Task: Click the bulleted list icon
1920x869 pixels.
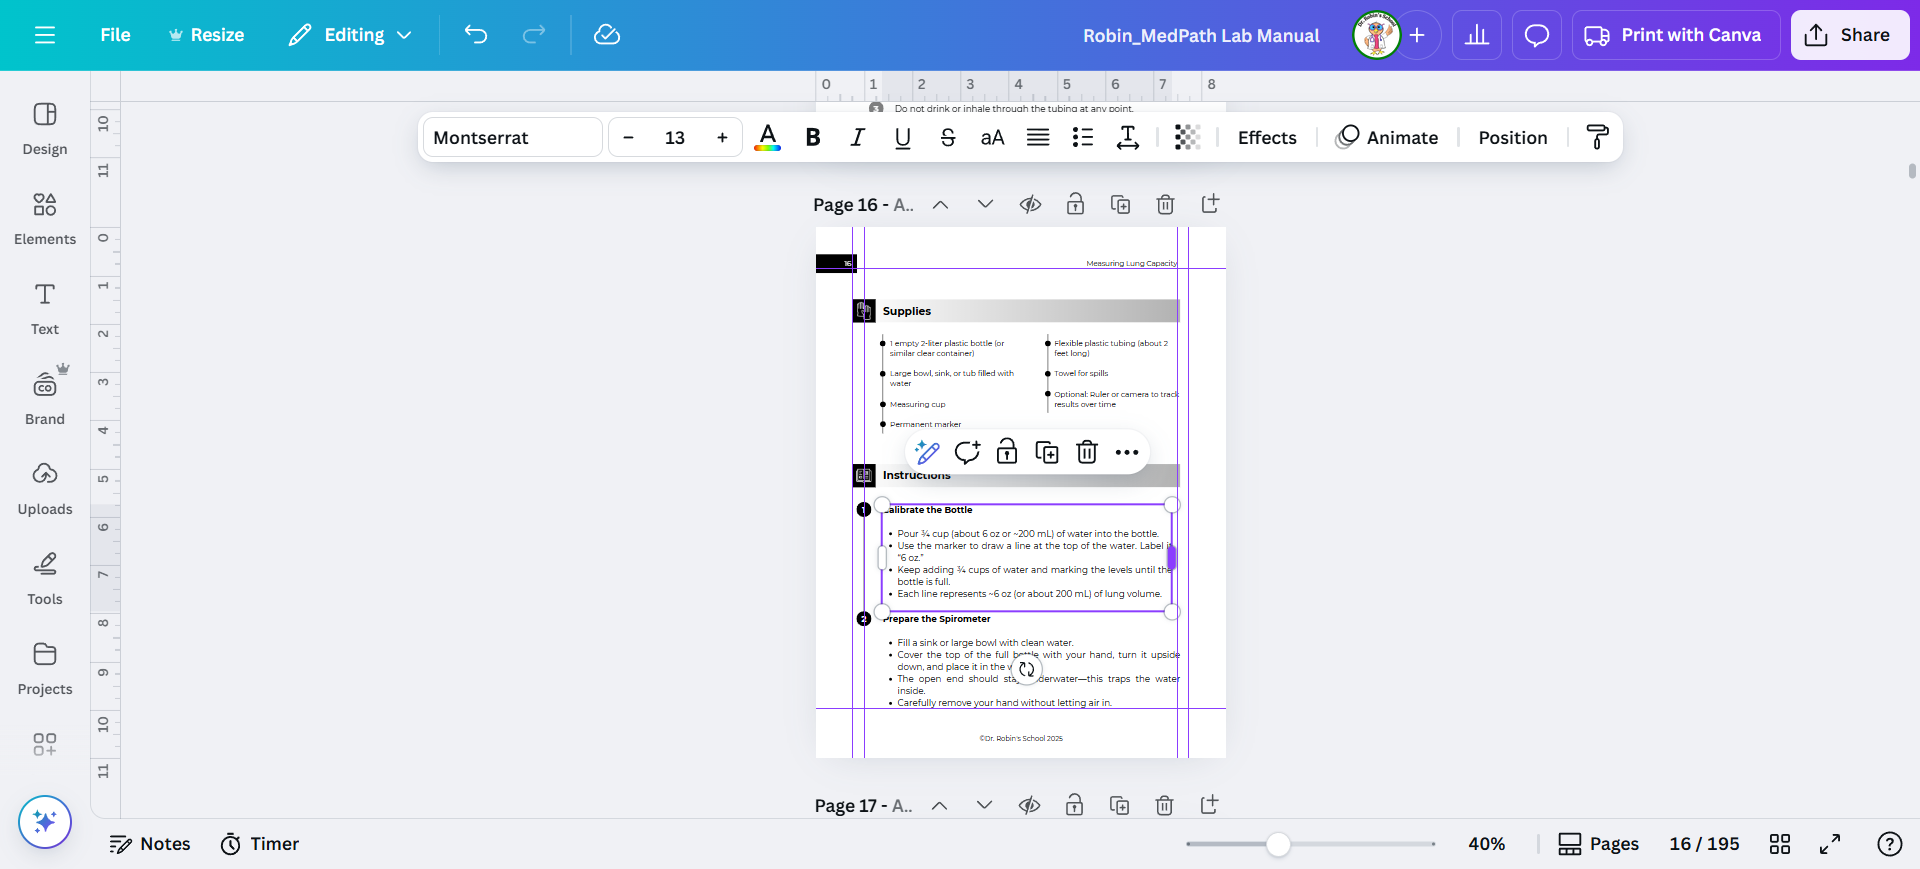Action: point(1082,138)
